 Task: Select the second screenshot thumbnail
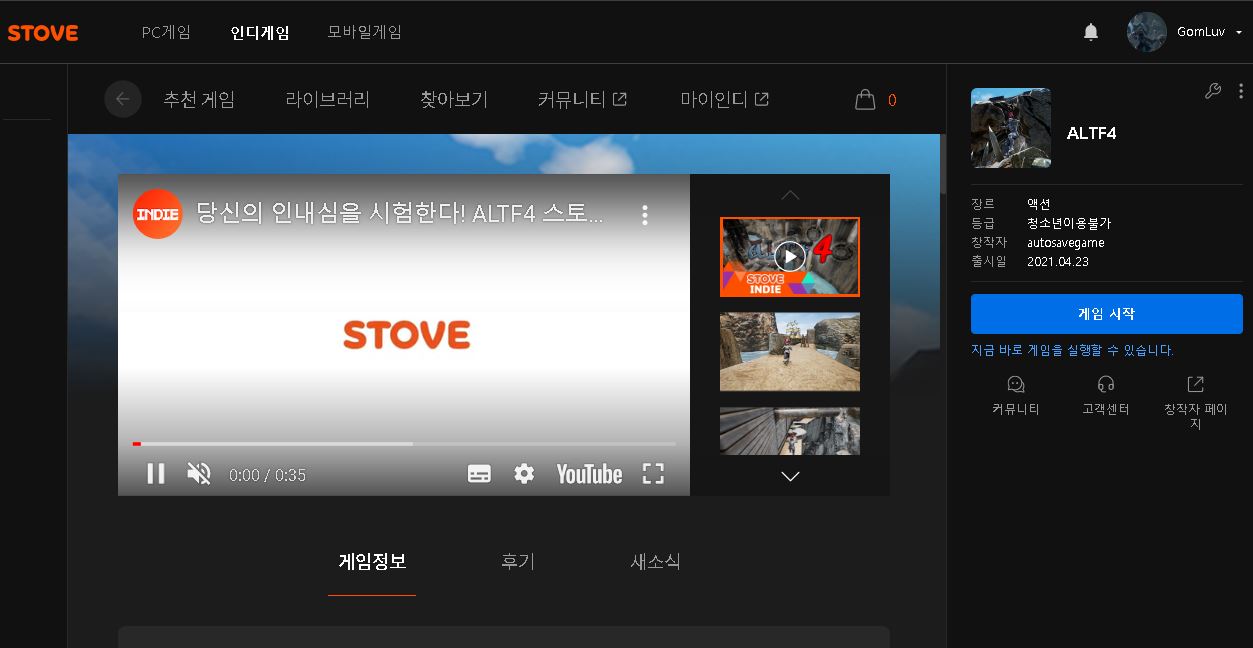790,351
